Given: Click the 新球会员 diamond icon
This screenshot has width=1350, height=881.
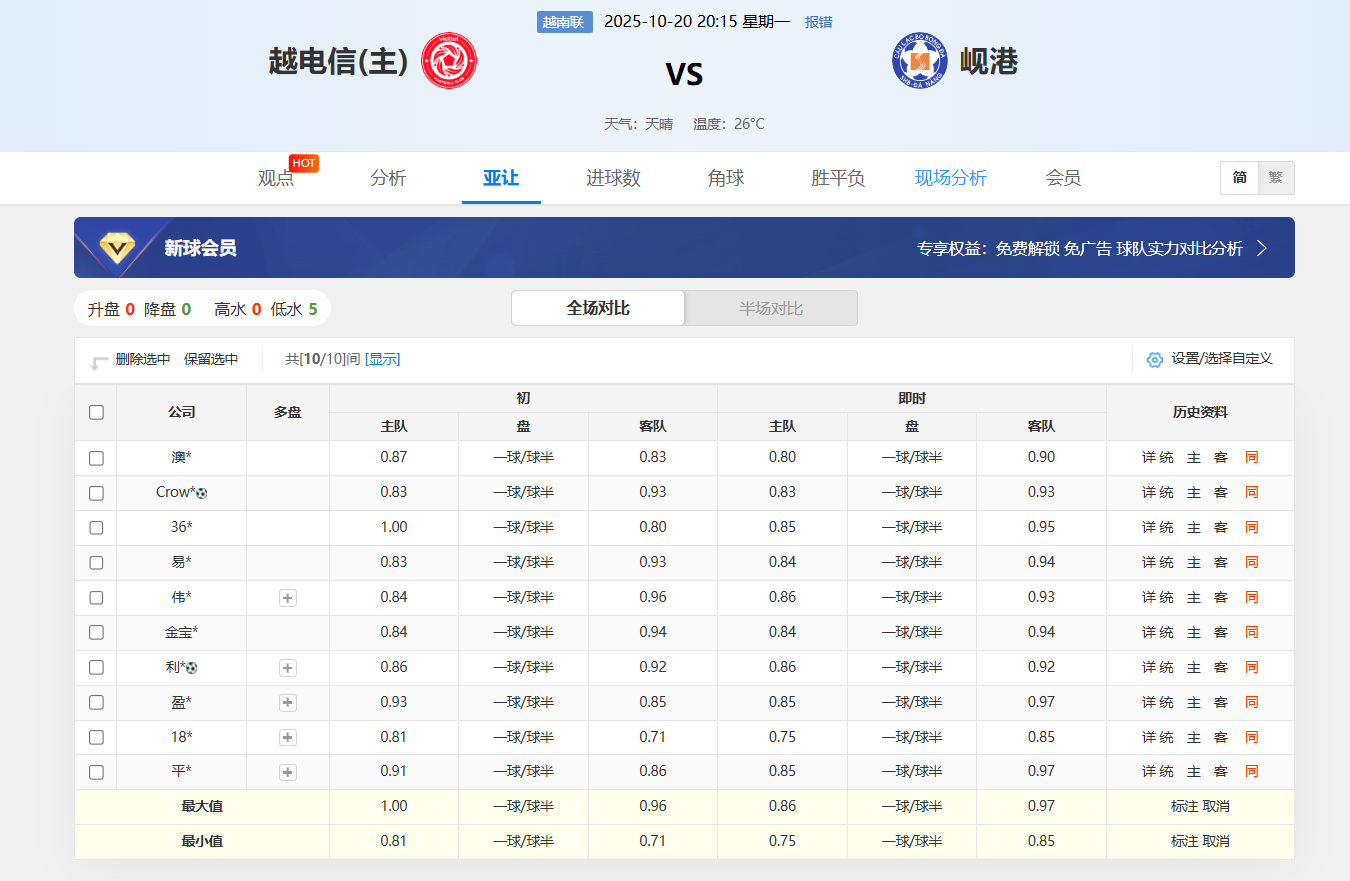Looking at the screenshot, I should 117,248.
